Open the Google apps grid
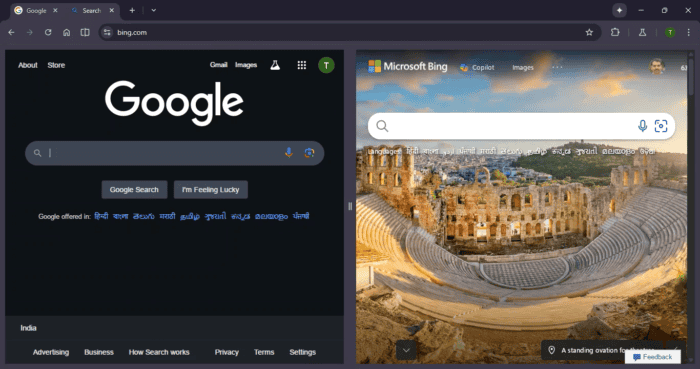Screen dimensions: 700x369 pyautogui.click(x=302, y=65)
